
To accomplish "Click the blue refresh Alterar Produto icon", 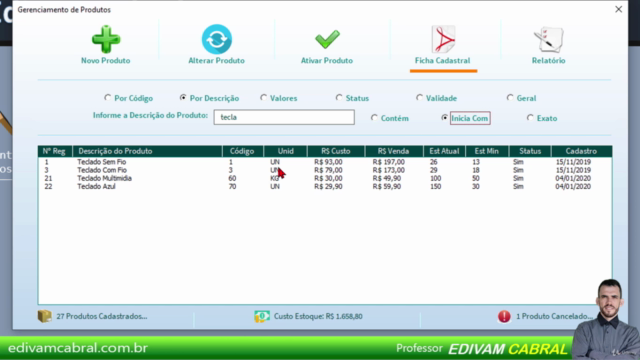I will click(217, 39).
